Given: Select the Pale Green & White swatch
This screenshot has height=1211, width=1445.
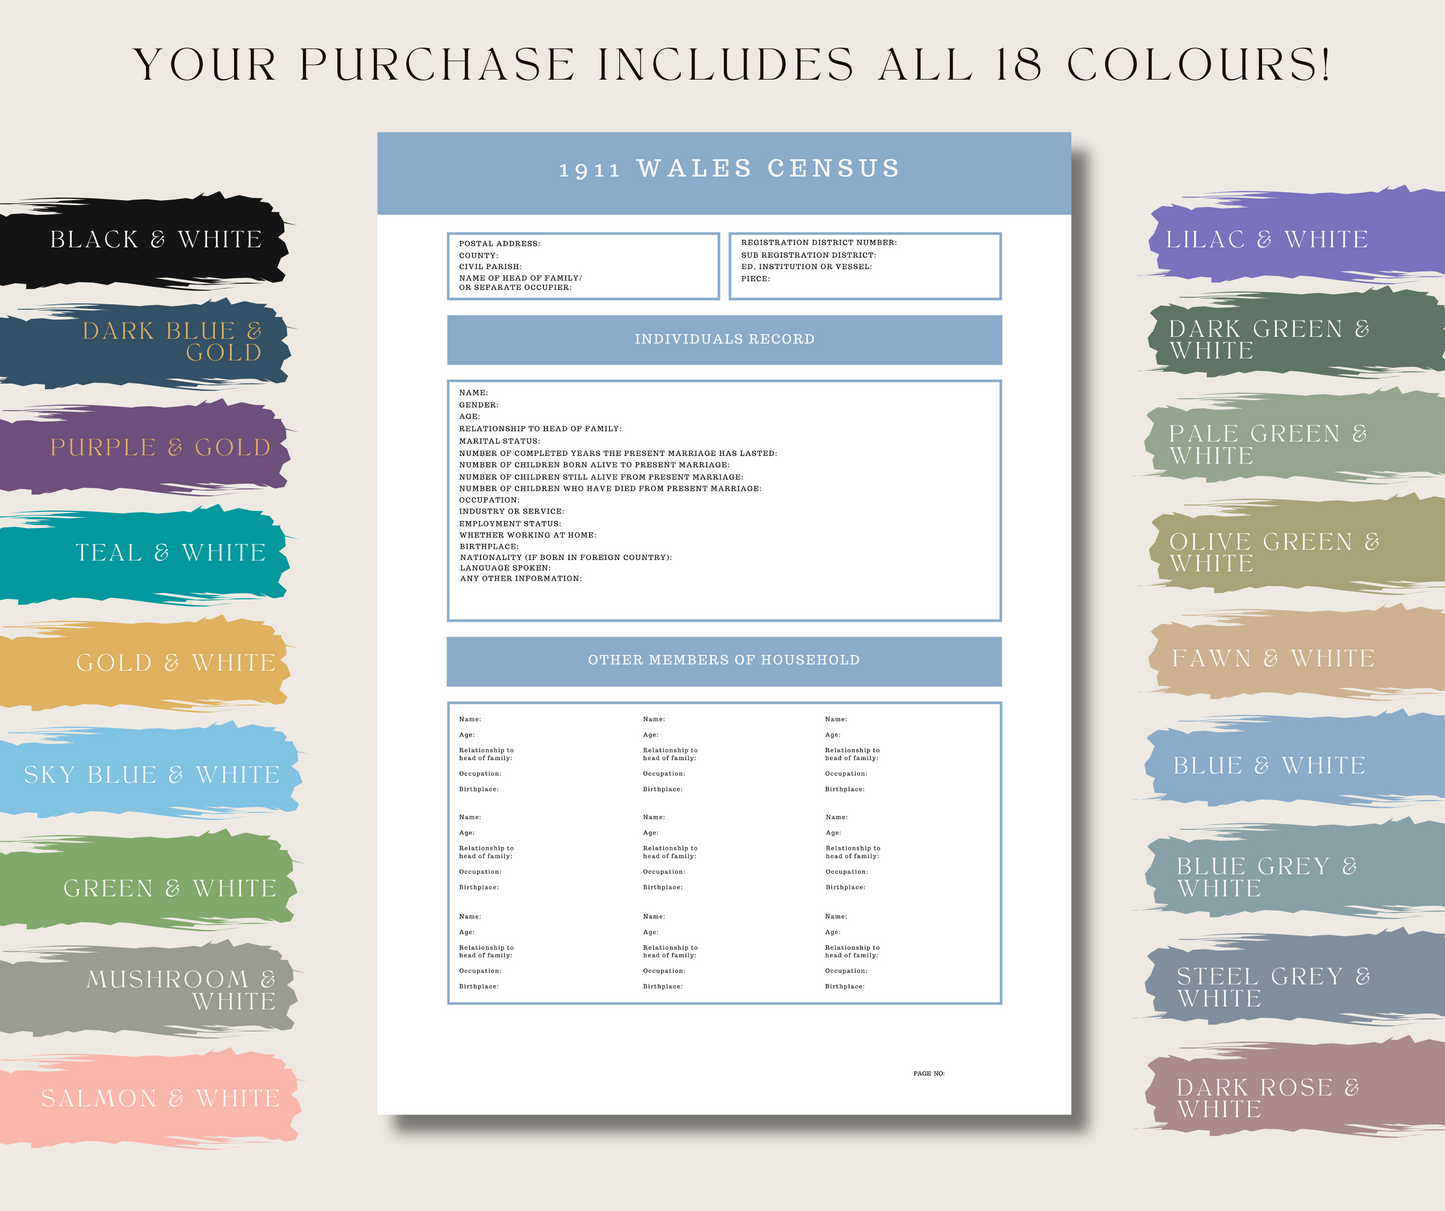Looking at the screenshot, I should 1265,444.
